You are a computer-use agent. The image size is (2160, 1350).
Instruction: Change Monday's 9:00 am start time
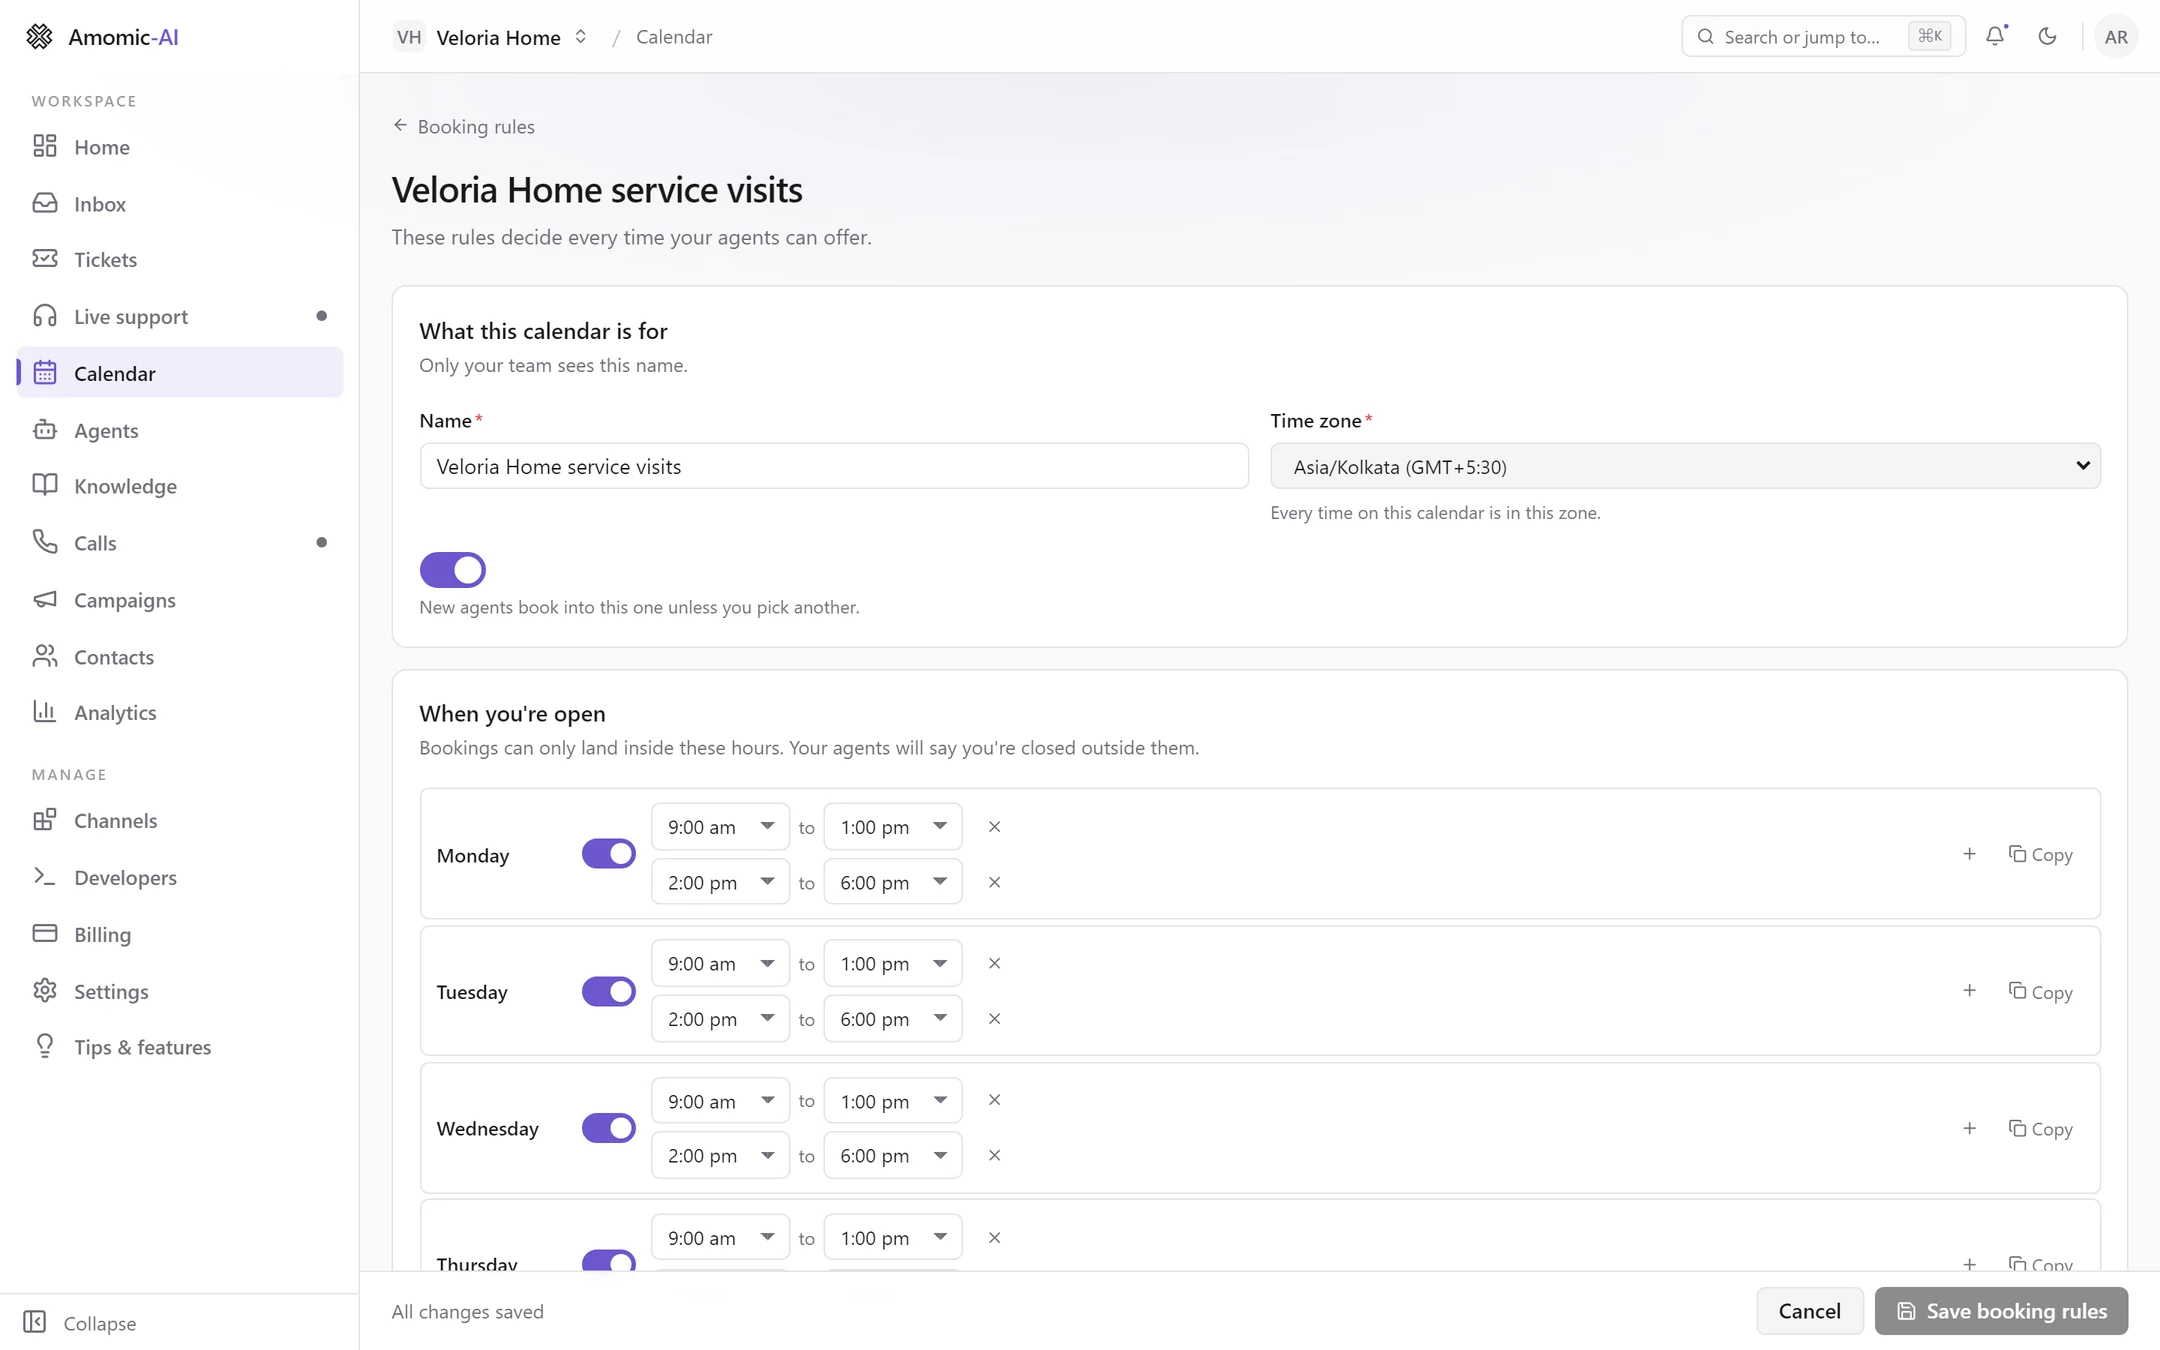coord(720,827)
